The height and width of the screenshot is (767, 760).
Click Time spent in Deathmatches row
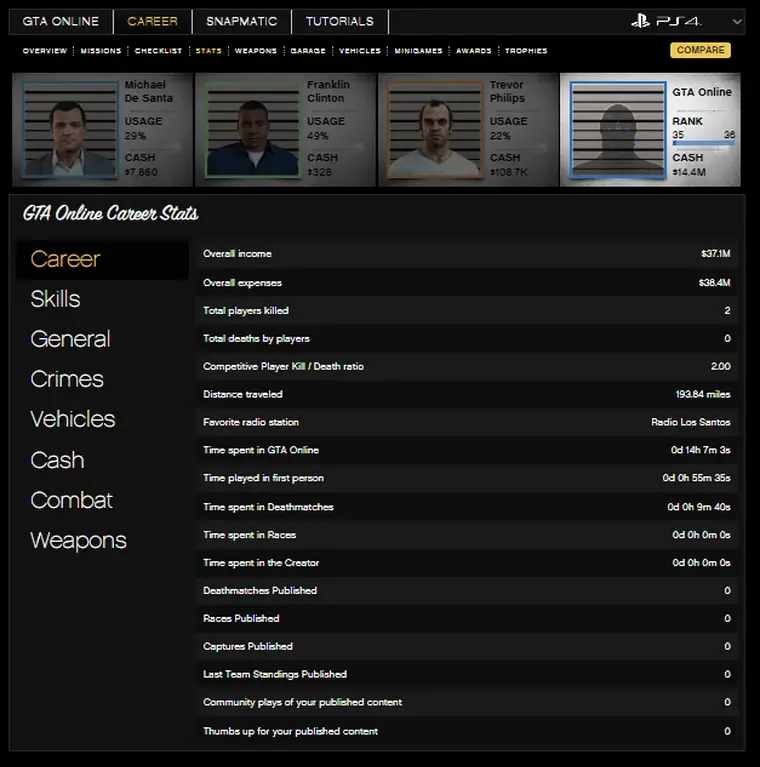pyautogui.click(x=467, y=507)
